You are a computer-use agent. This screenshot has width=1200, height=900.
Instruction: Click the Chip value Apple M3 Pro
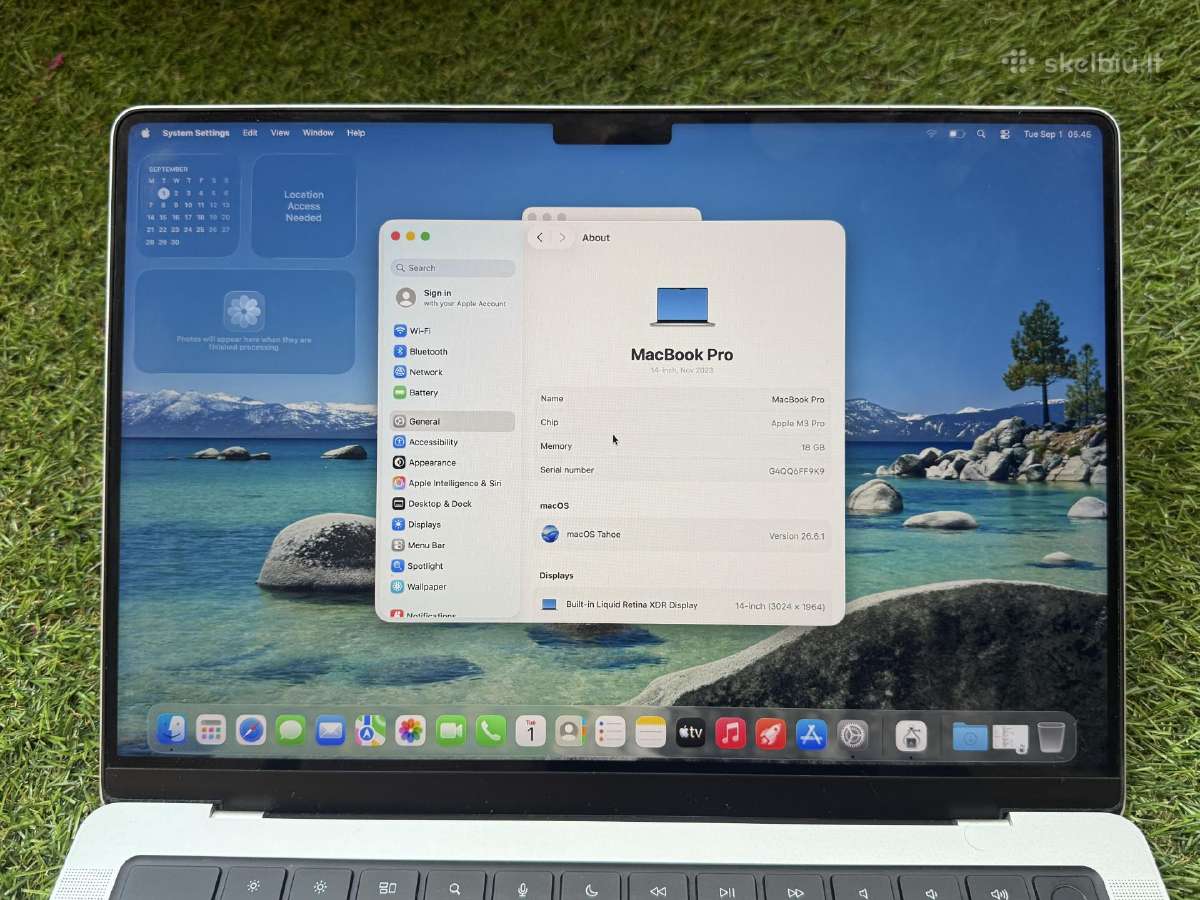(x=797, y=424)
